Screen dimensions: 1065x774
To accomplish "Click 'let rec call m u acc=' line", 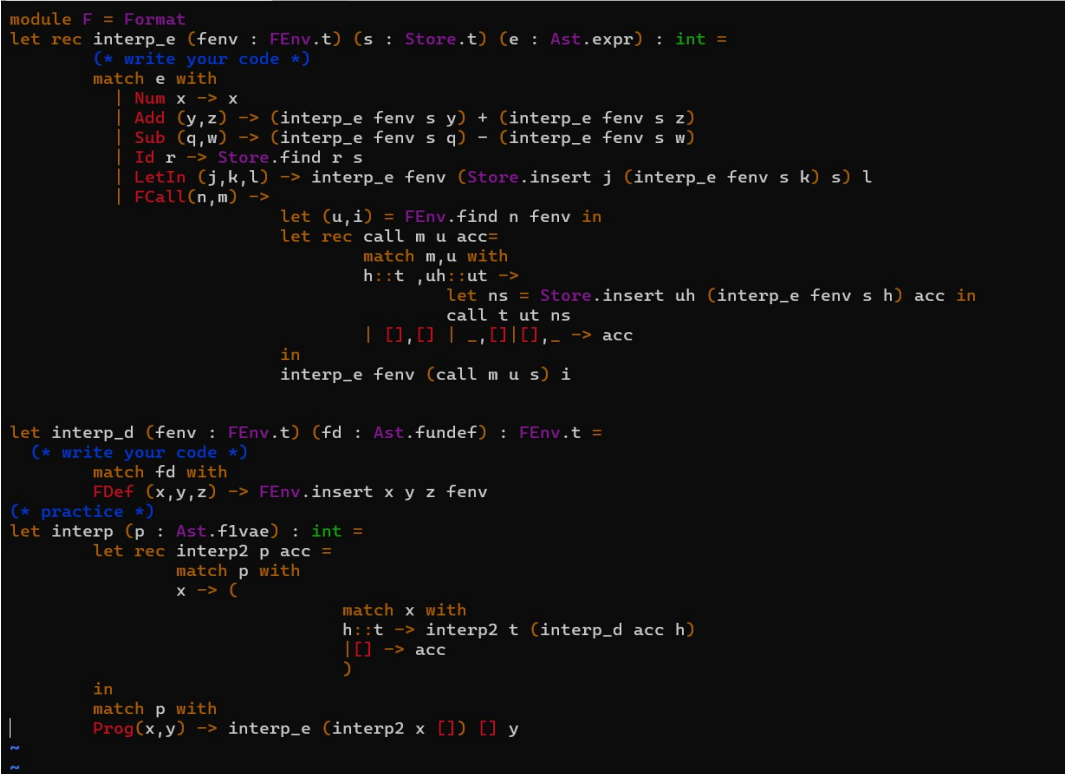I will coord(389,236).
